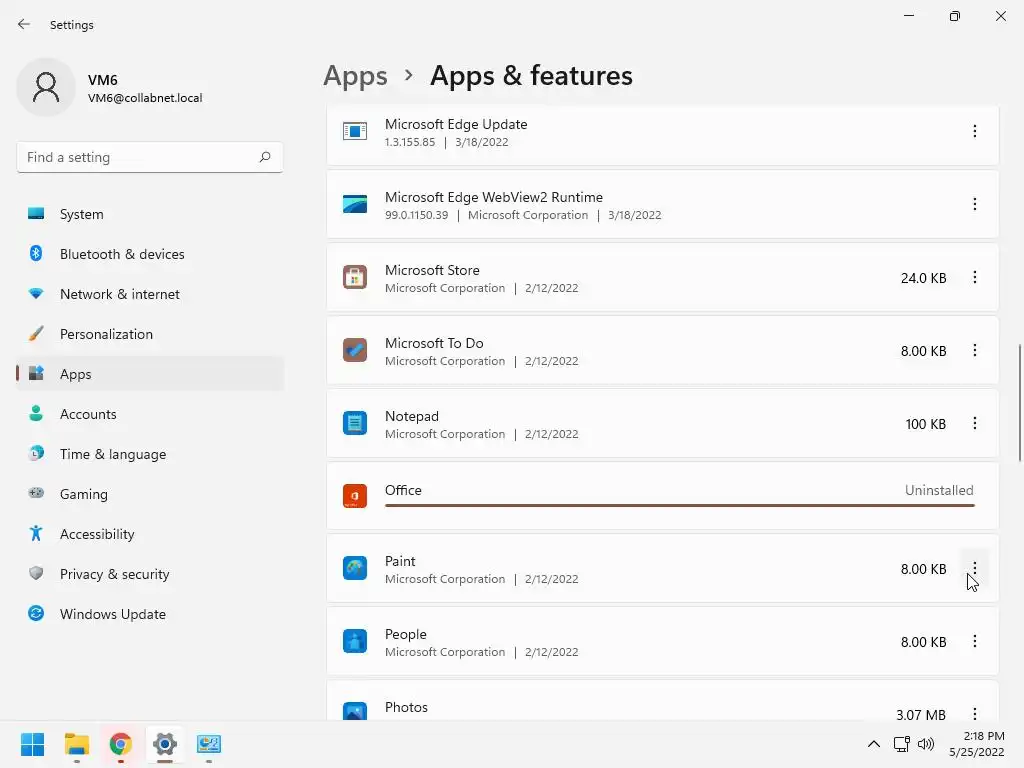Open Chrome from the taskbar

tap(121, 744)
